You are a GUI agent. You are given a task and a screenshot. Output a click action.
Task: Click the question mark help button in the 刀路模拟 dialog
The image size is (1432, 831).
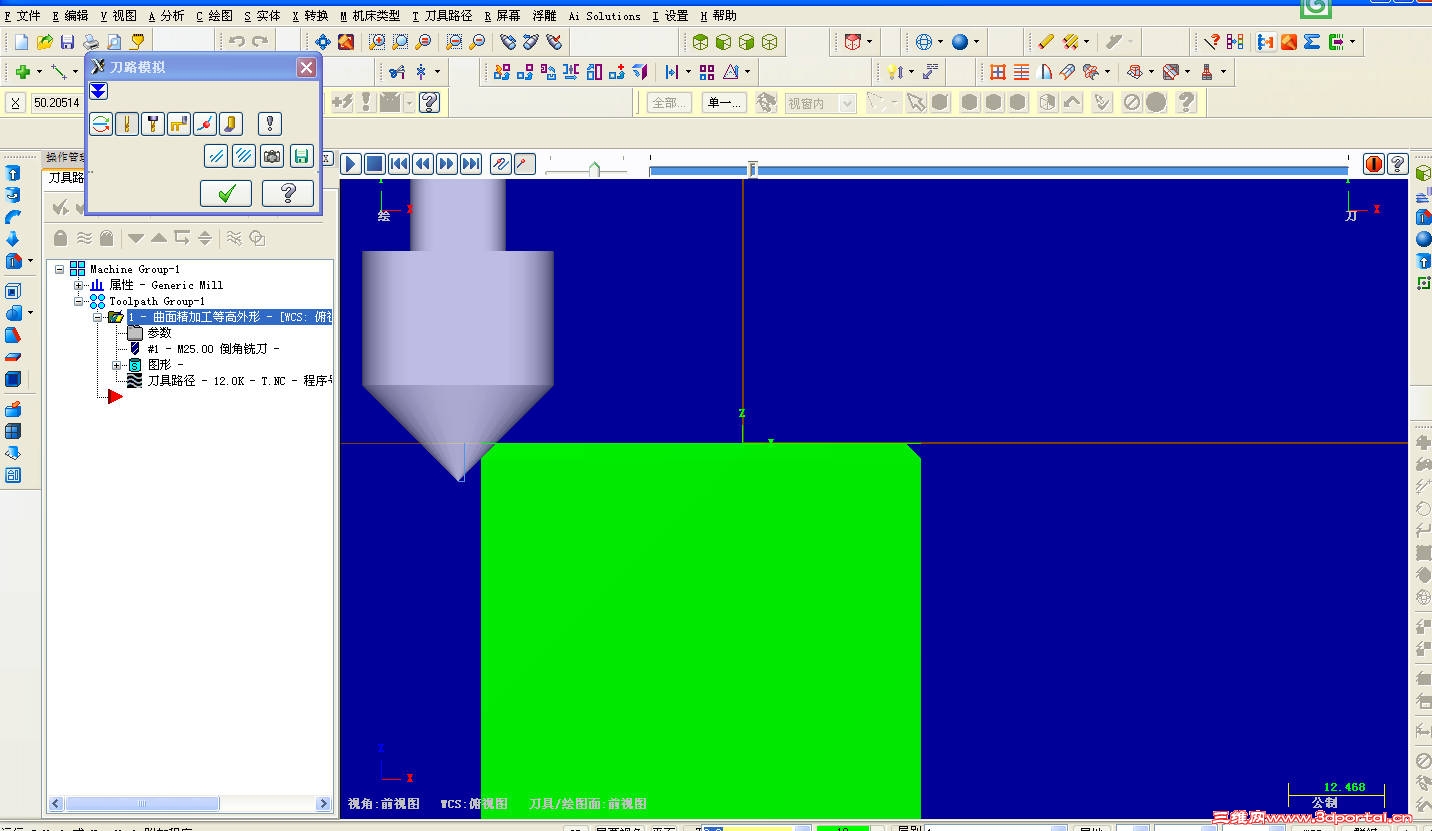click(x=288, y=193)
